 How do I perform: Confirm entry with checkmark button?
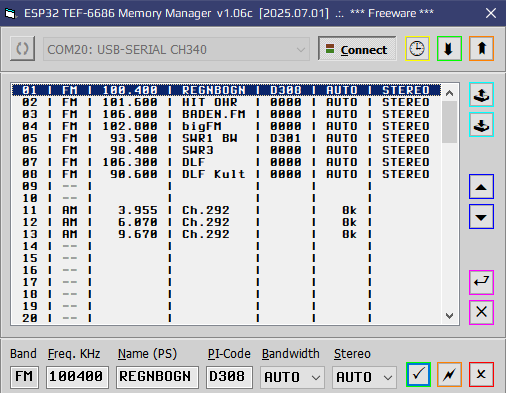coord(418,375)
